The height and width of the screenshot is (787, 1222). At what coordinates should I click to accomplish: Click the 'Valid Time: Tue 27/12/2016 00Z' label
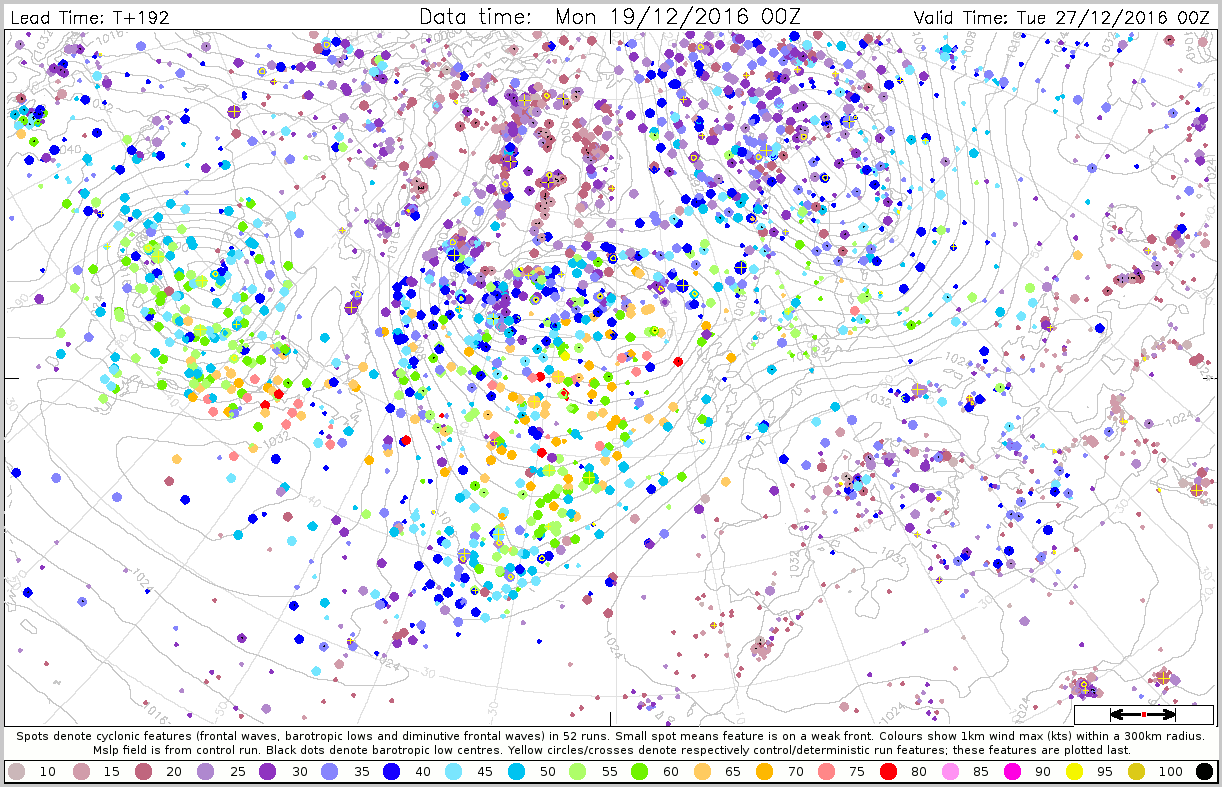[x=1064, y=16]
